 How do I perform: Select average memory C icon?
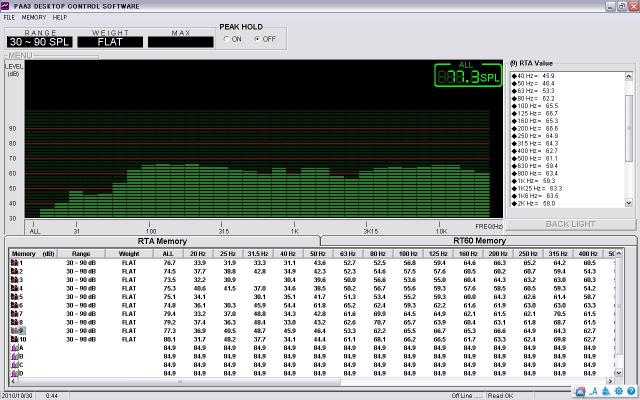[15, 365]
